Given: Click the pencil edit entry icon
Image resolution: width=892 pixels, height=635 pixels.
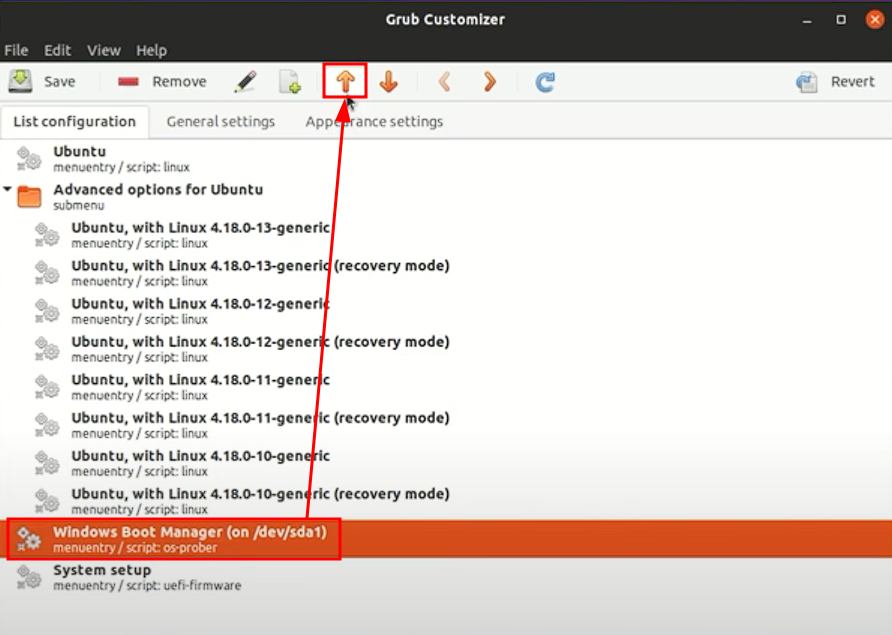Looking at the screenshot, I should (x=245, y=81).
